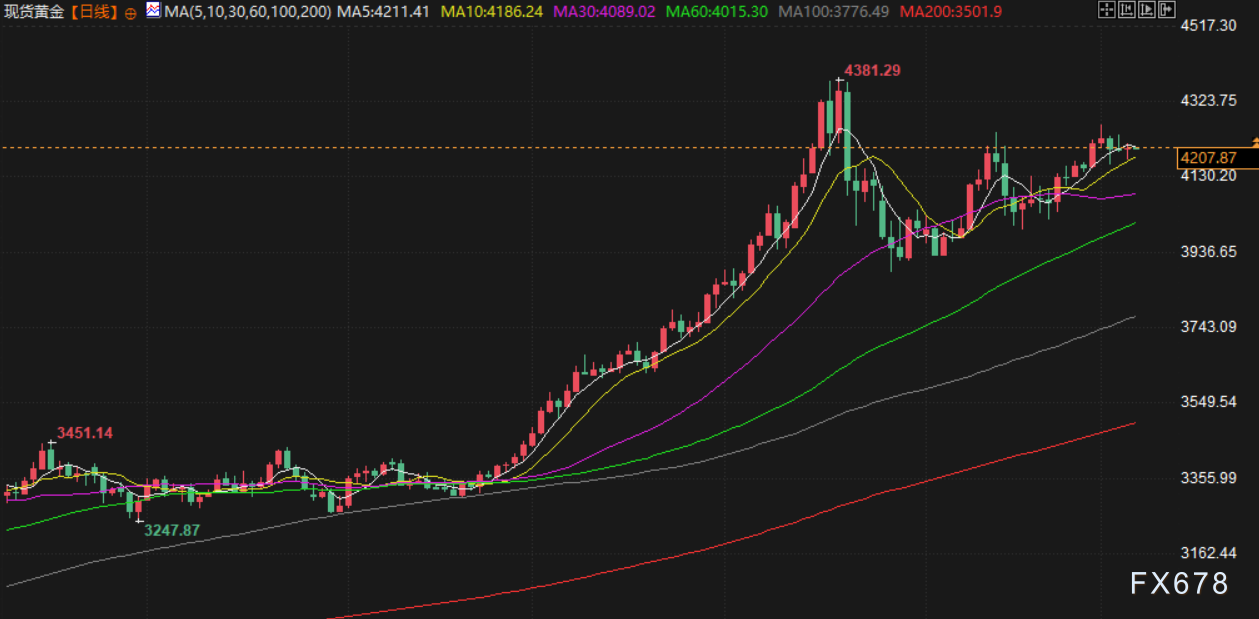
Task: Click the current price tag 4207.87
Action: point(1208,158)
